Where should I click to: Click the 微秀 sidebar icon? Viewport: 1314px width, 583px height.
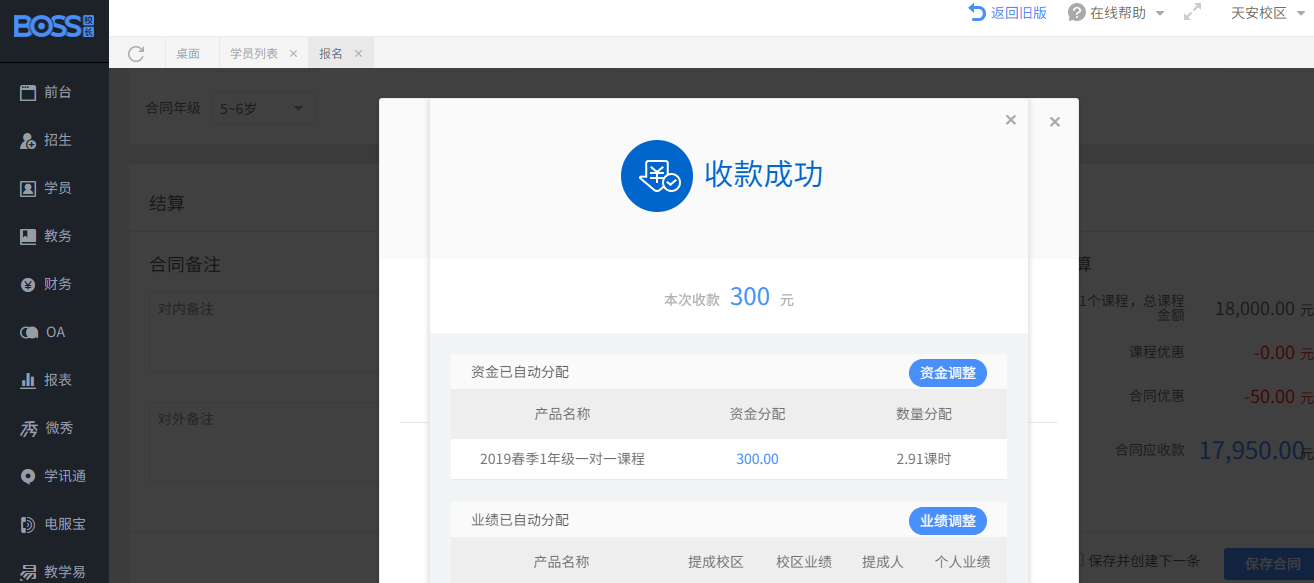[x=28, y=428]
